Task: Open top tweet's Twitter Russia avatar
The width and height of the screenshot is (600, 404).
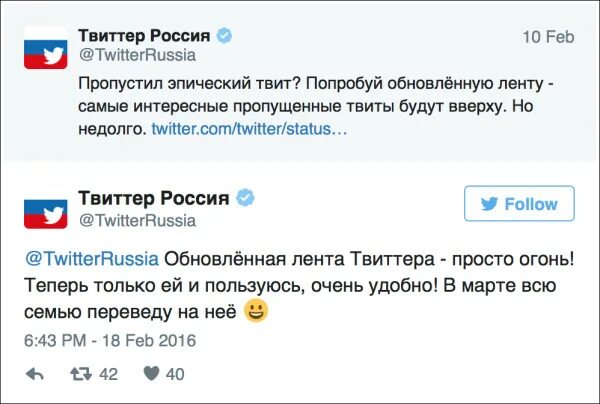Action: [45, 48]
